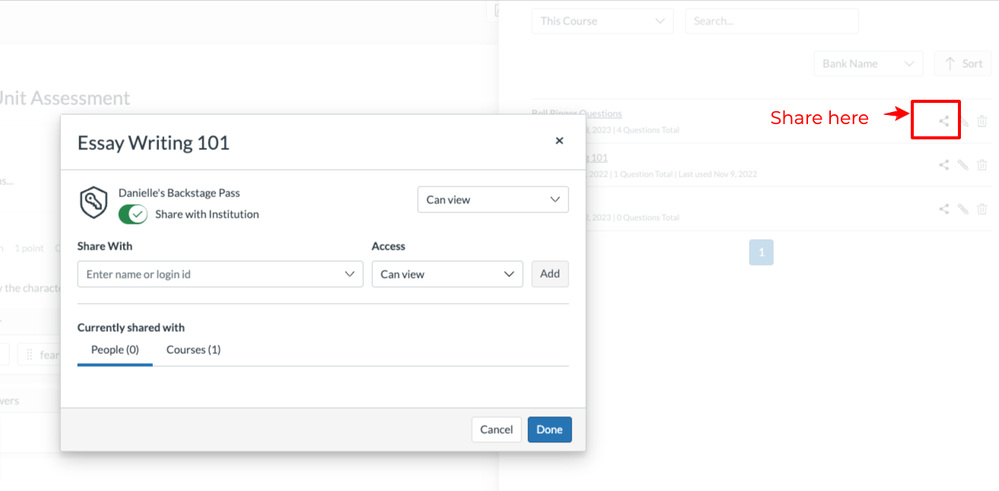This screenshot has width=999, height=491.
Task: Toggle Share with Institution switch
Action: click(x=133, y=214)
